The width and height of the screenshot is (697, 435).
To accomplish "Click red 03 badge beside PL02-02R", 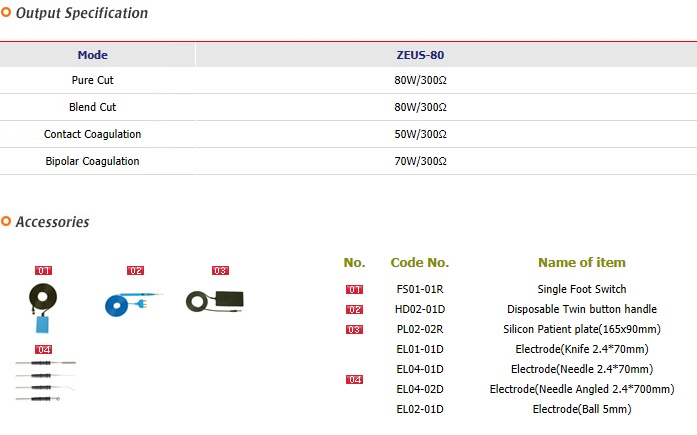I will point(354,330).
